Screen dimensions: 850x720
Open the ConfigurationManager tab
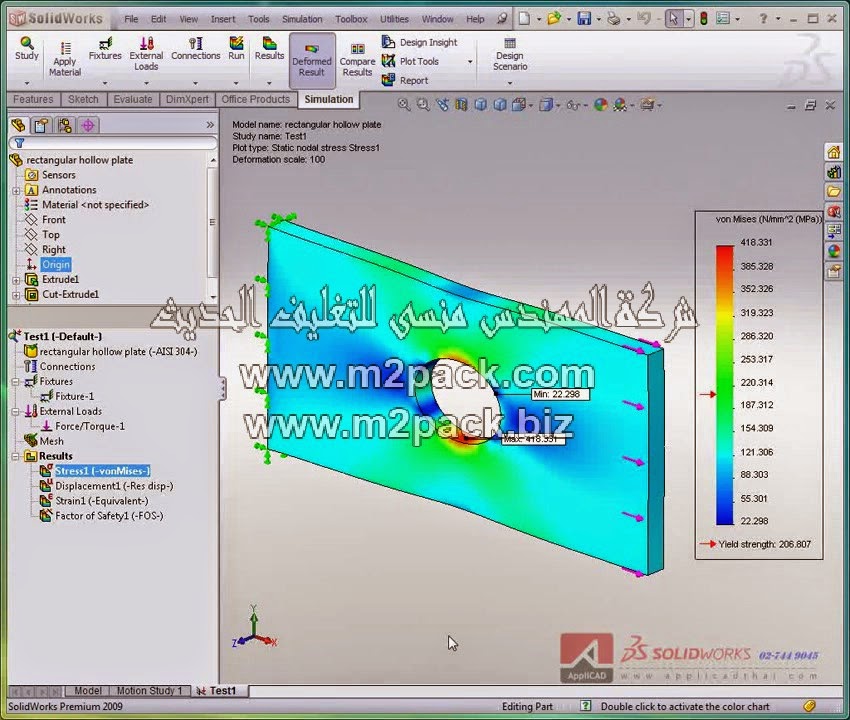(x=65, y=126)
